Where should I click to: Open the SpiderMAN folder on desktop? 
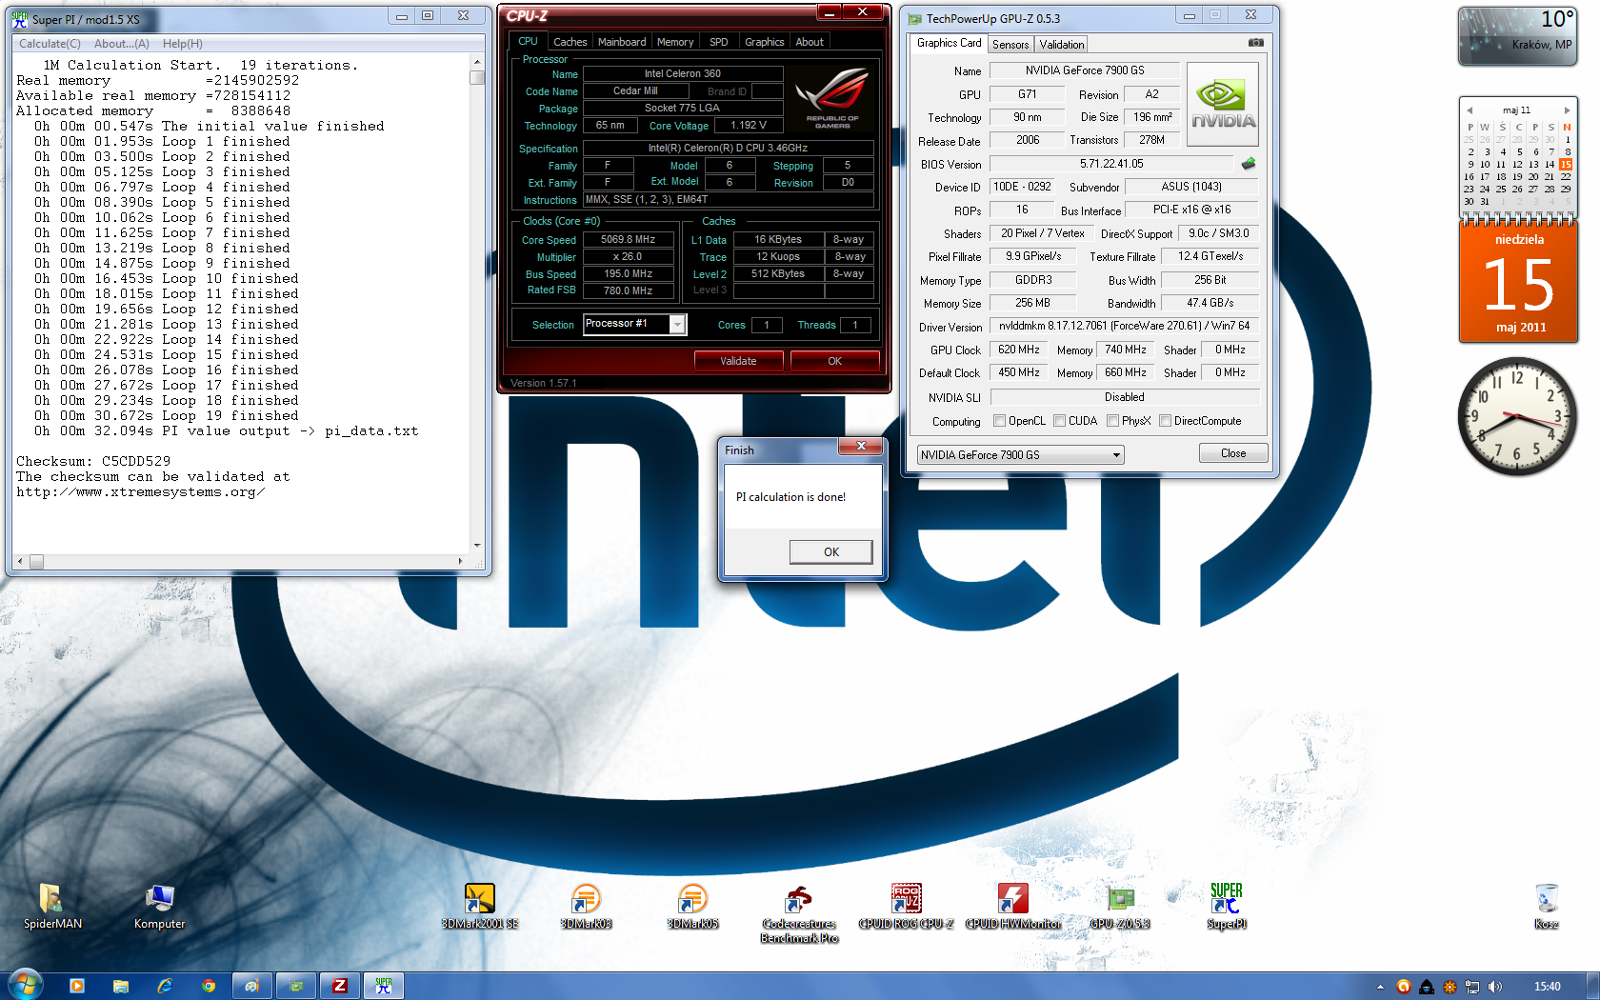[52, 906]
